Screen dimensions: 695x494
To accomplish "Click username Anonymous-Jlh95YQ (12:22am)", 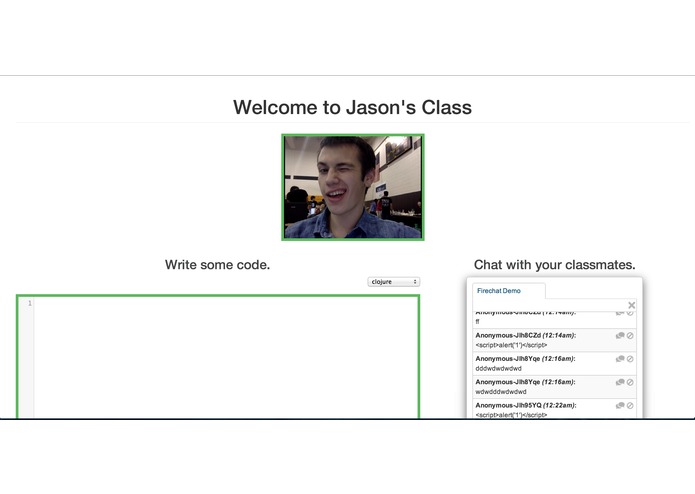I will (x=508, y=405).
